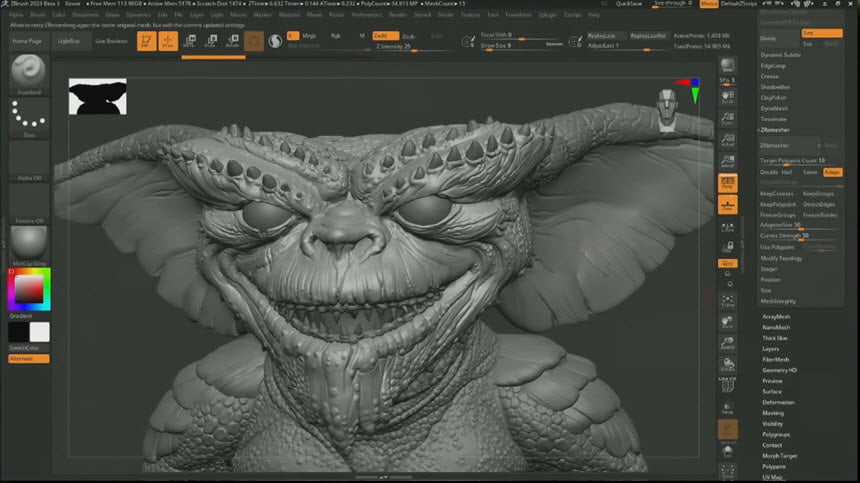Activate the Edit mode button
860x483 pixels.
(146, 41)
